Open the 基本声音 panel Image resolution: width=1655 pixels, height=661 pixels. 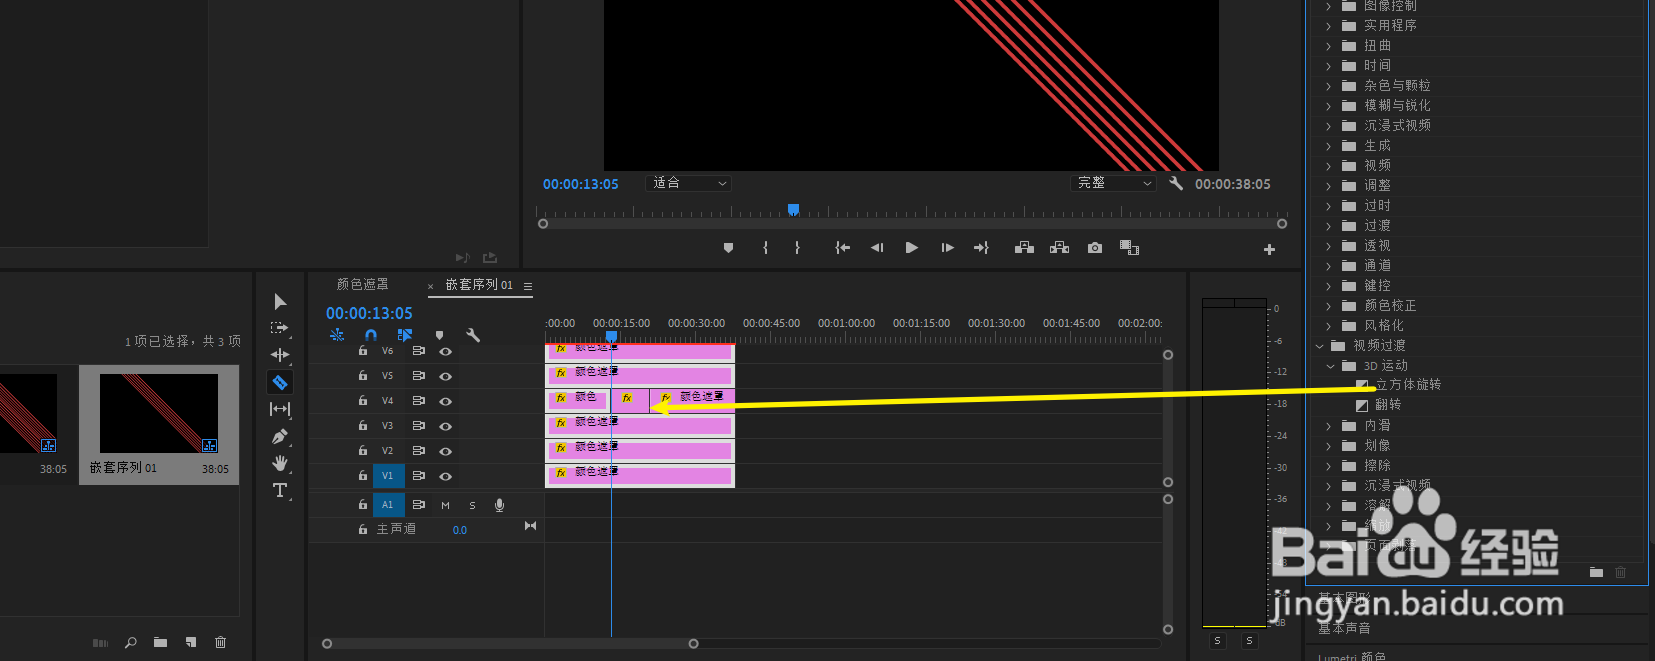click(x=1344, y=629)
